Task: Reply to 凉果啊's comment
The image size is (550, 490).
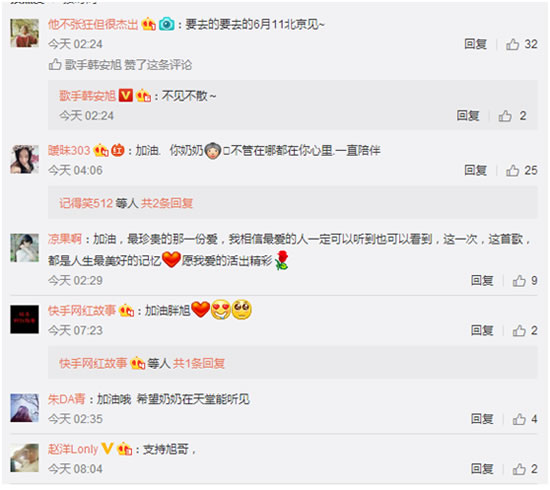Action: click(x=482, y=281)
